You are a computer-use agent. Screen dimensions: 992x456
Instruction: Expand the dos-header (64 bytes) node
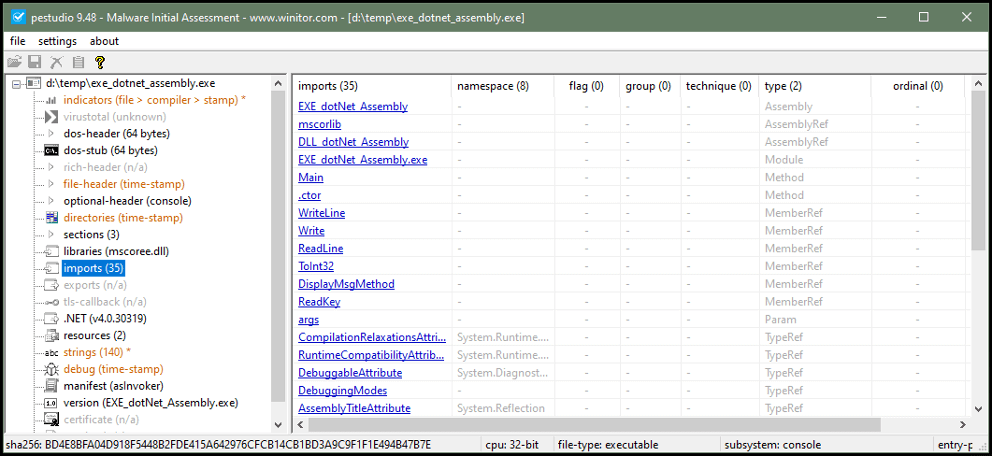pyautogui.click(x=51, y=133)
